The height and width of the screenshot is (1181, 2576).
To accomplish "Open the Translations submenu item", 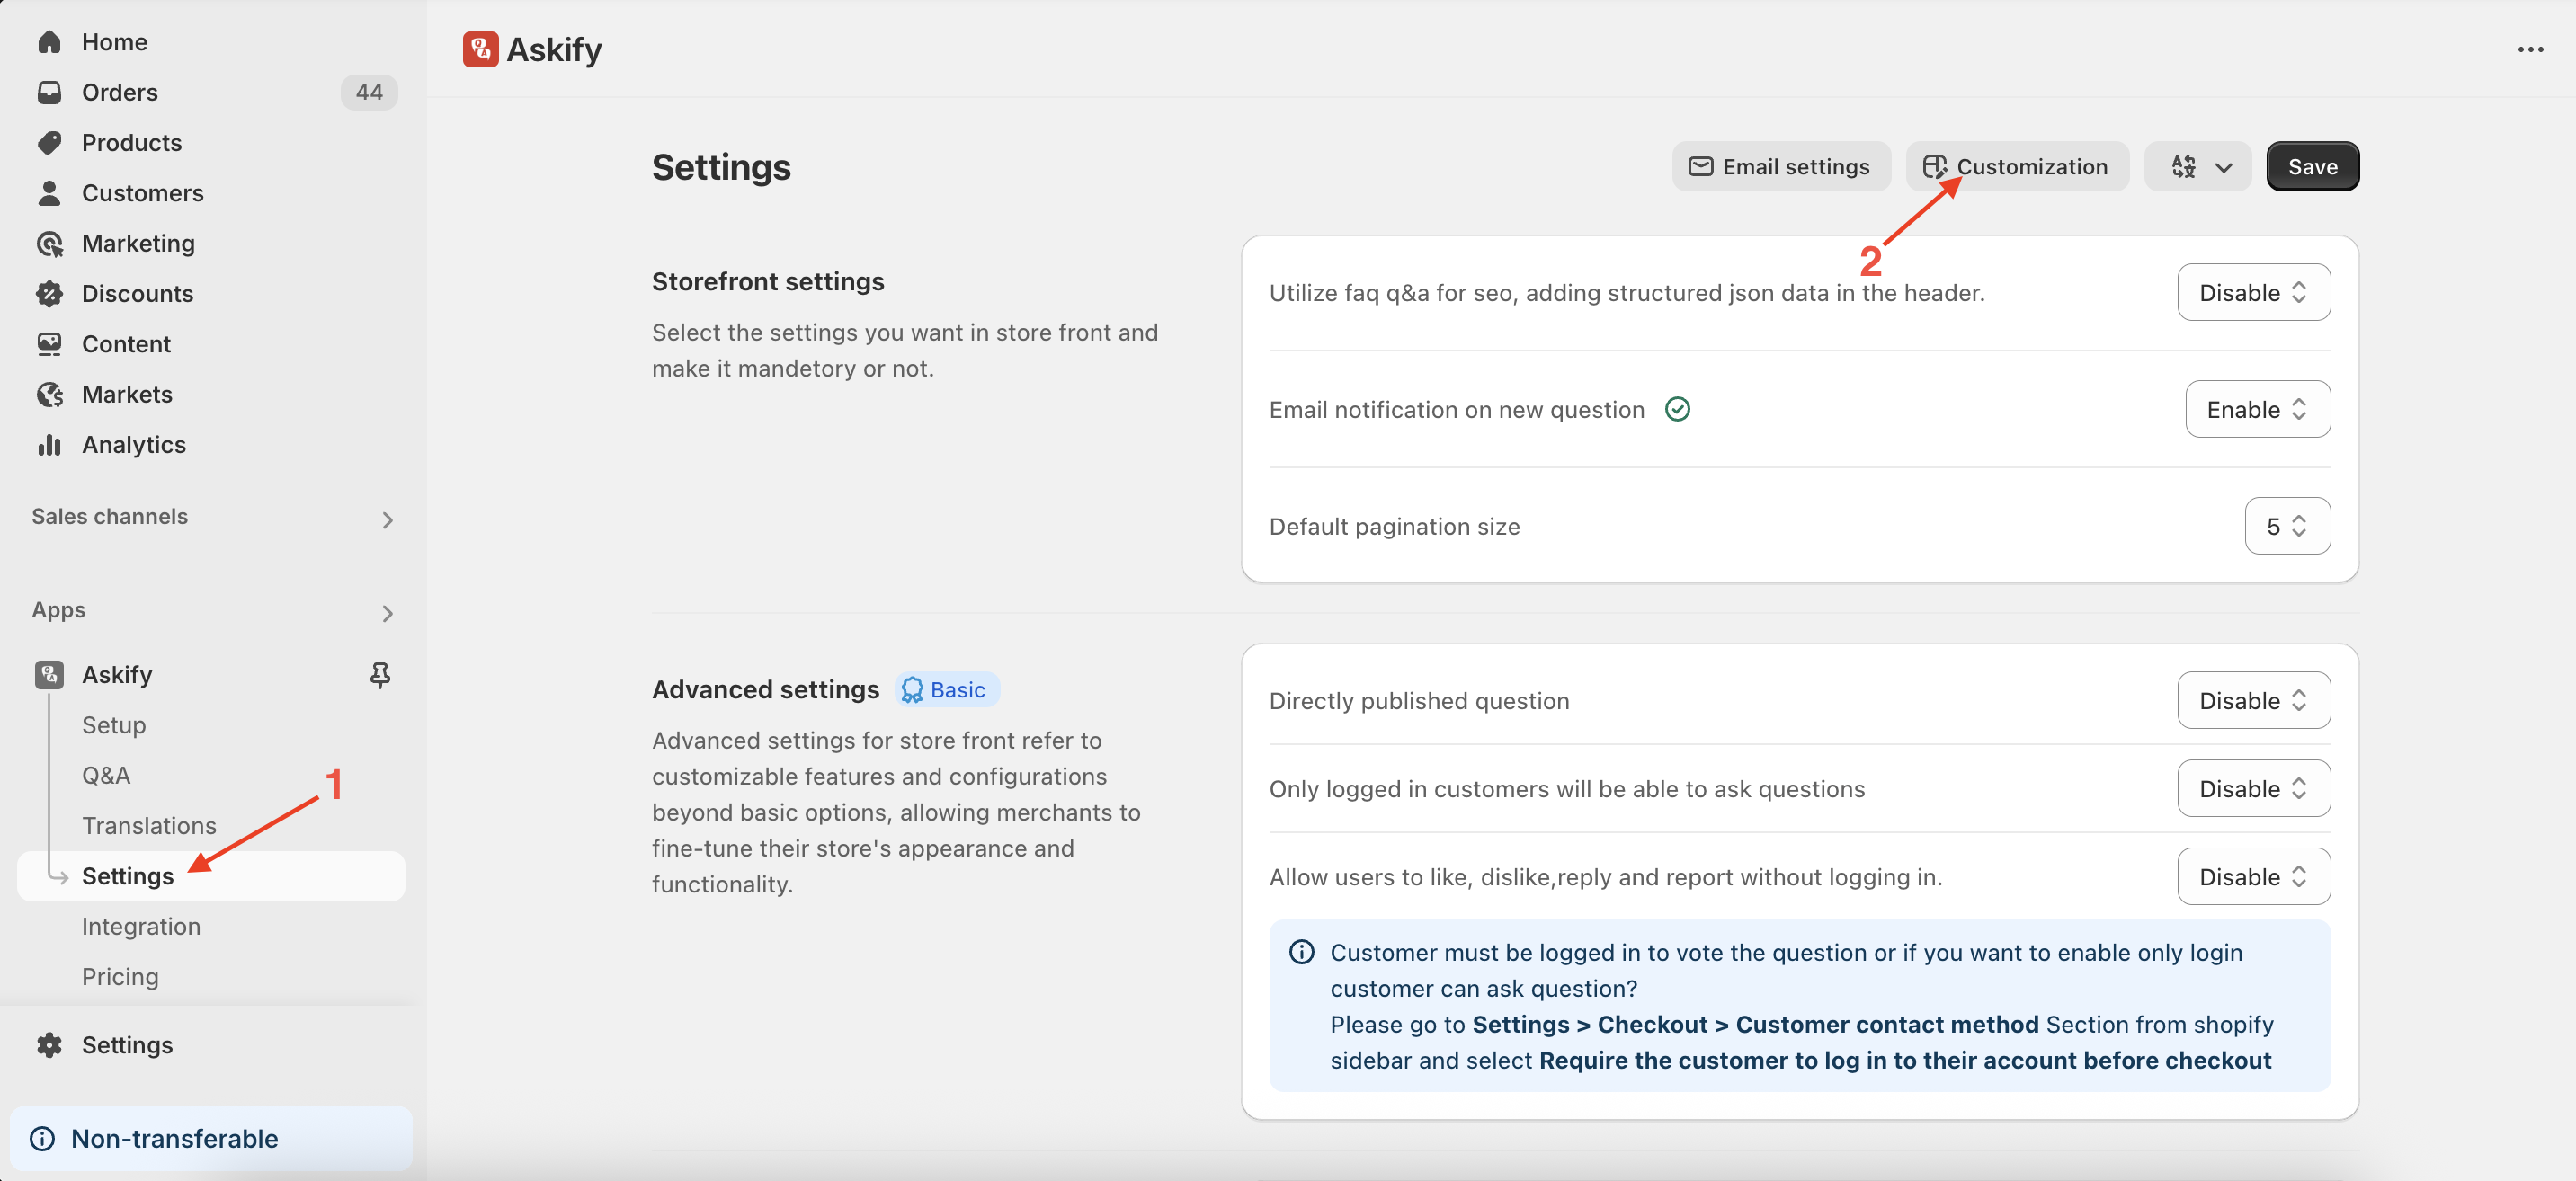I will pos(149,825).
